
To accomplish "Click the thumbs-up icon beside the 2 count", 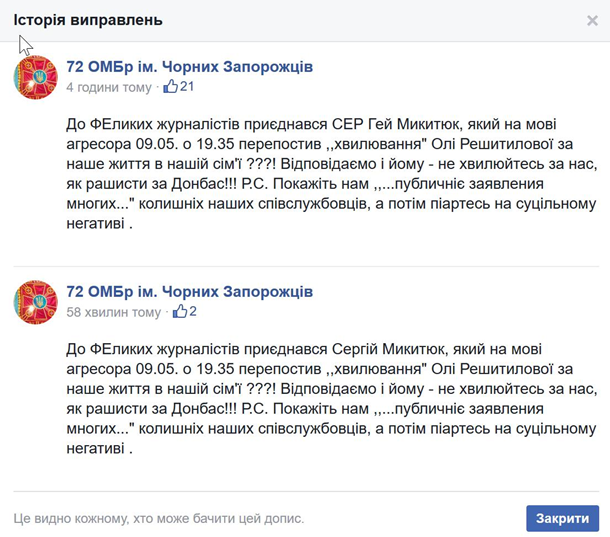I will pyautogui.click(x=180, y=312).
